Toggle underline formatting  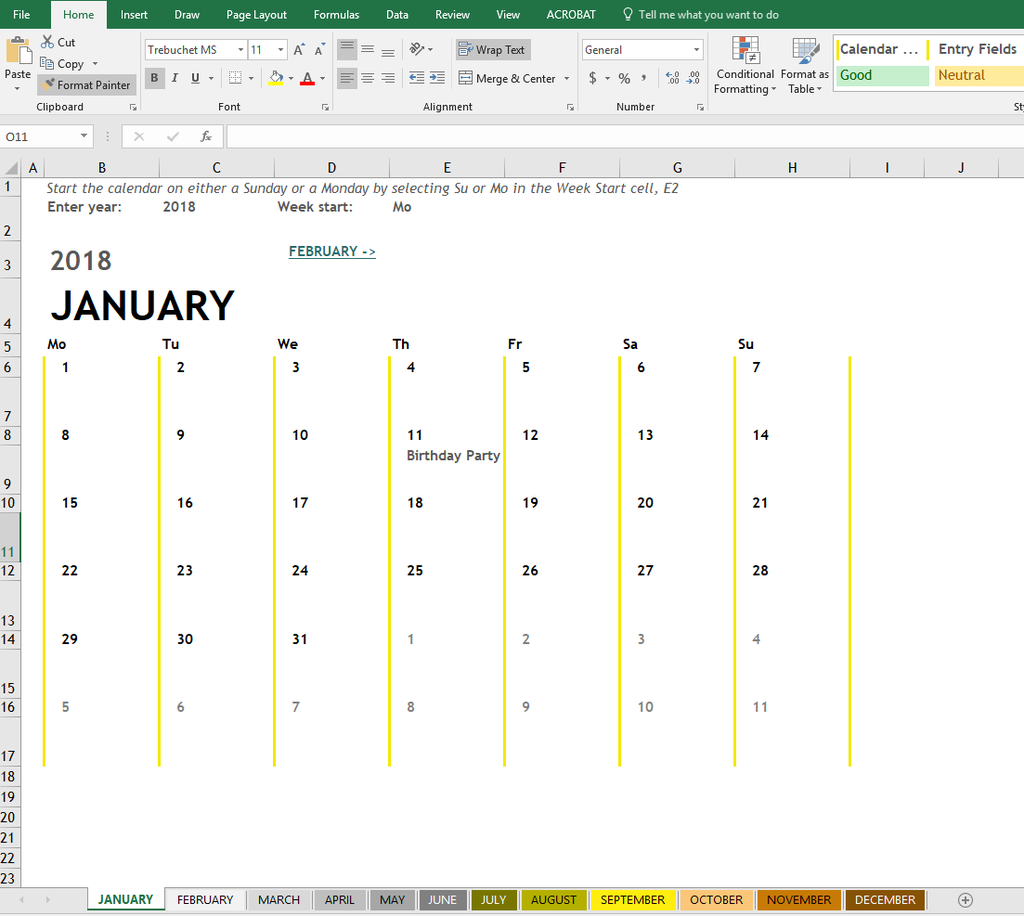coord(194,78)
